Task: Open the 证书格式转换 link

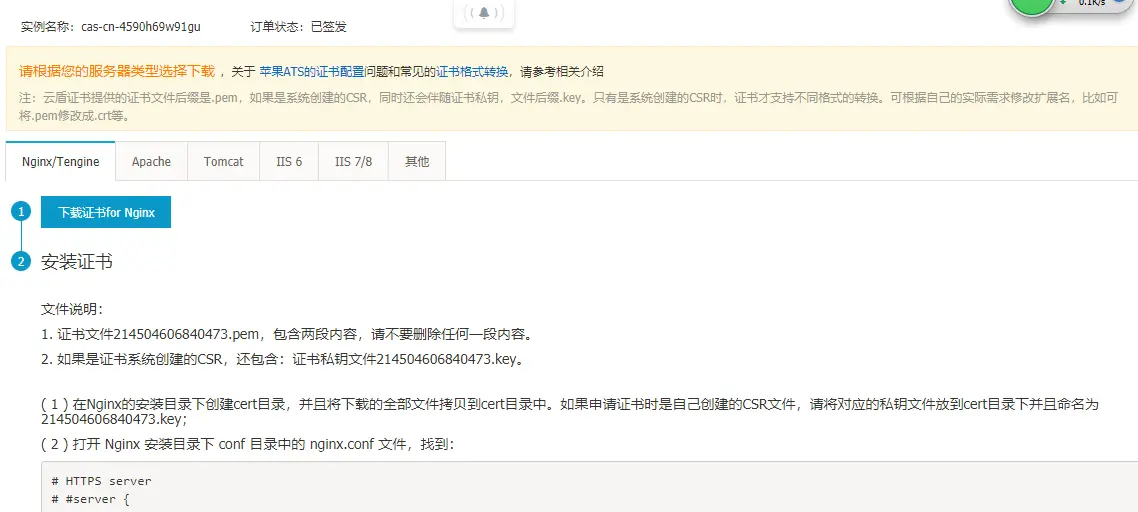Action: click(472, 72)
